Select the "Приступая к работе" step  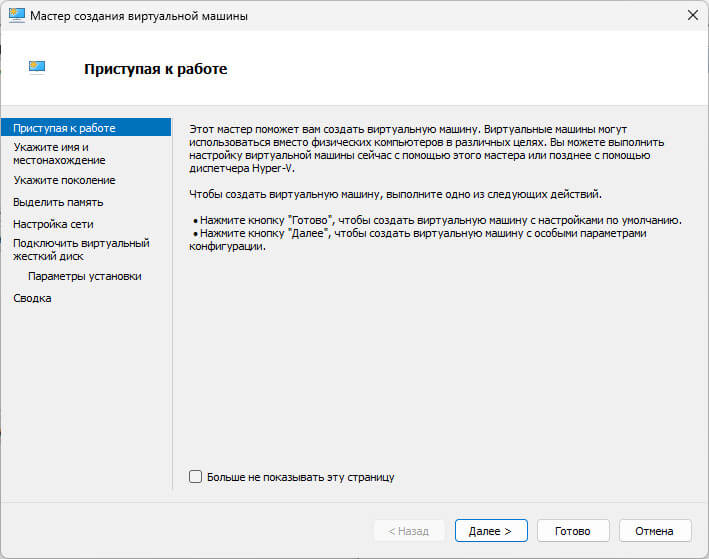86,128
